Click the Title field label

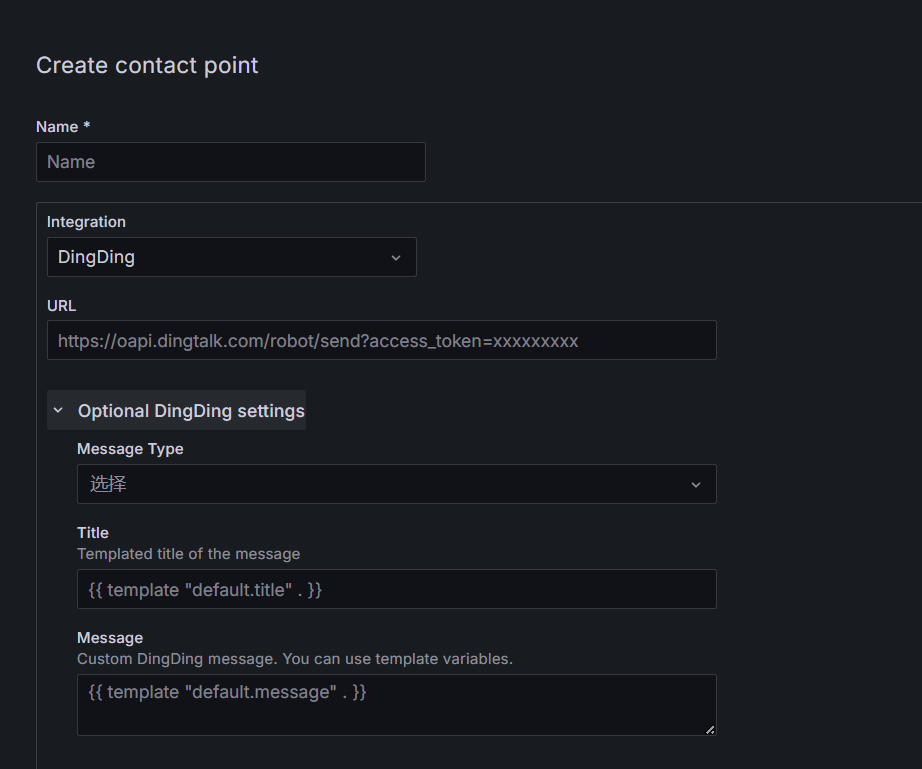93,533
